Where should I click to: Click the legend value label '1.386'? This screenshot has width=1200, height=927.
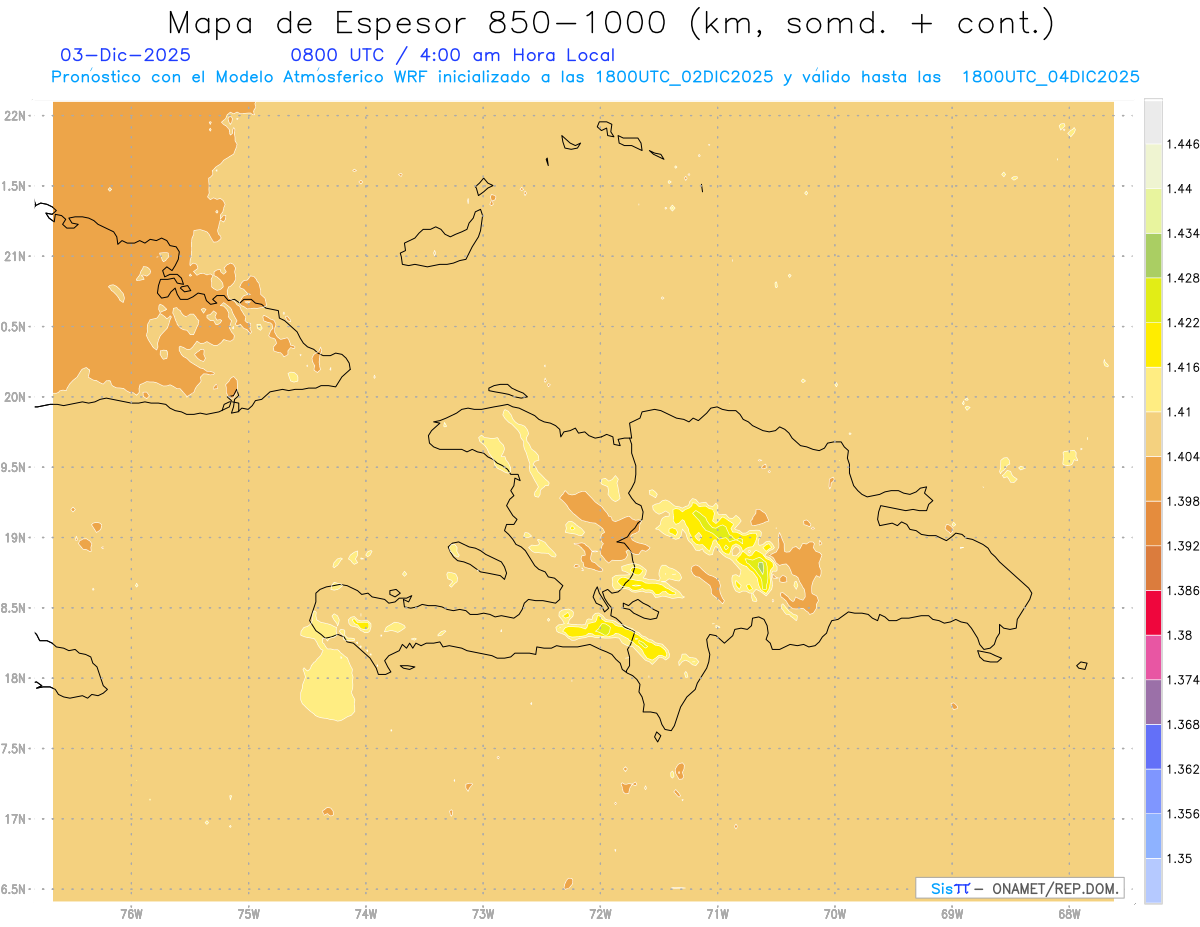tap(1182, 590)
